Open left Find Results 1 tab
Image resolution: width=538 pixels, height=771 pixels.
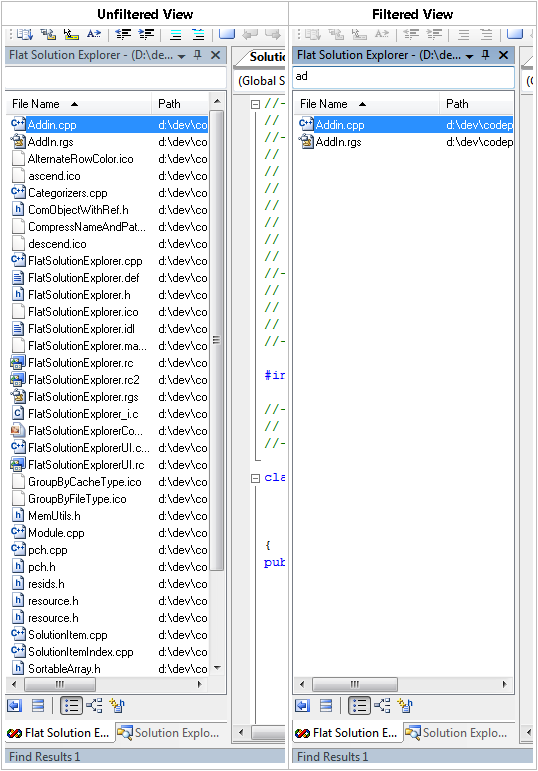[x=45, y=756]
